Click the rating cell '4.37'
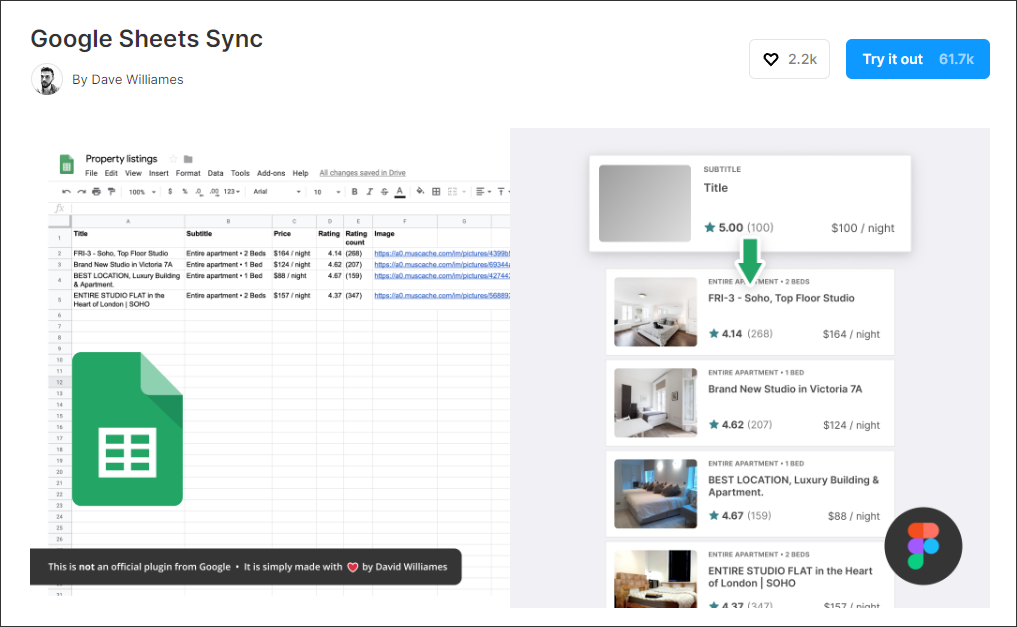Image resolution: width=1017 pixels, height=627 pixels. tap(330, 300)
